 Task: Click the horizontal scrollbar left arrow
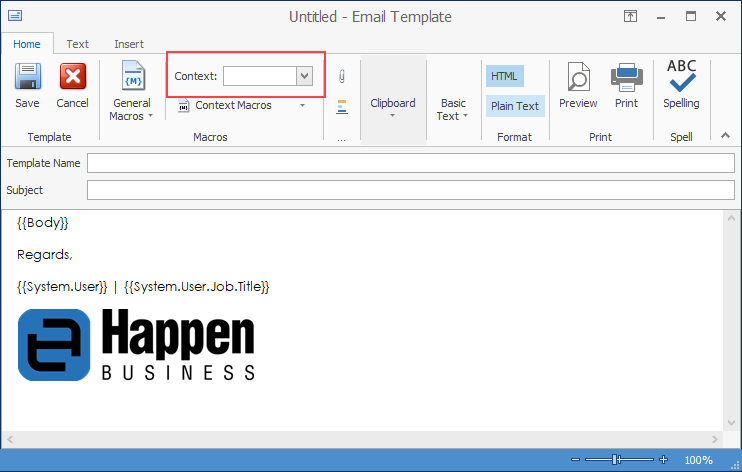coord(10,439)
